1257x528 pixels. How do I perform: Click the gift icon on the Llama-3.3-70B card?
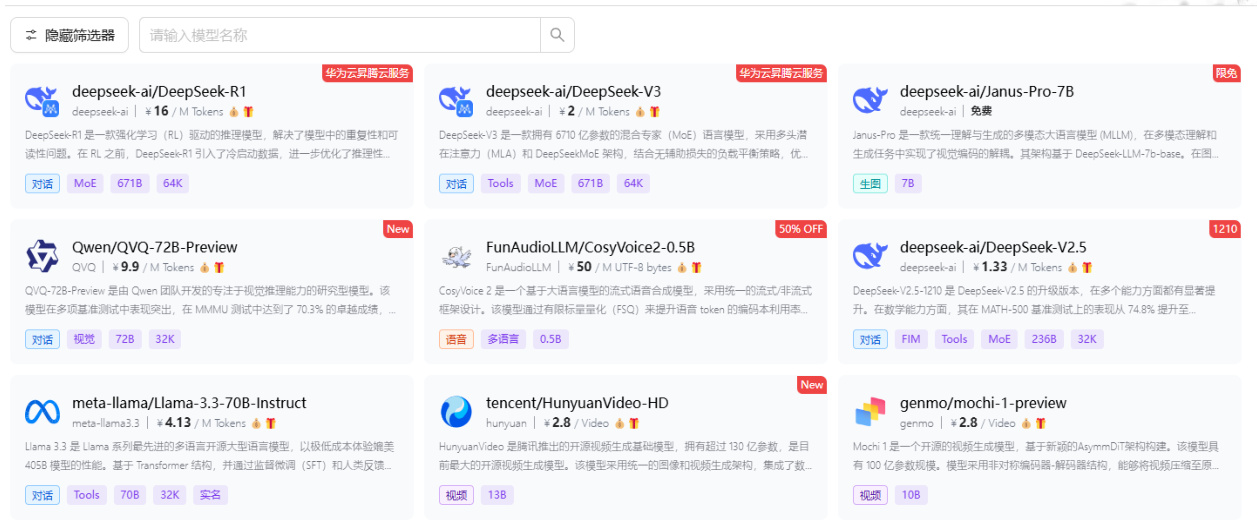point(270,423)
